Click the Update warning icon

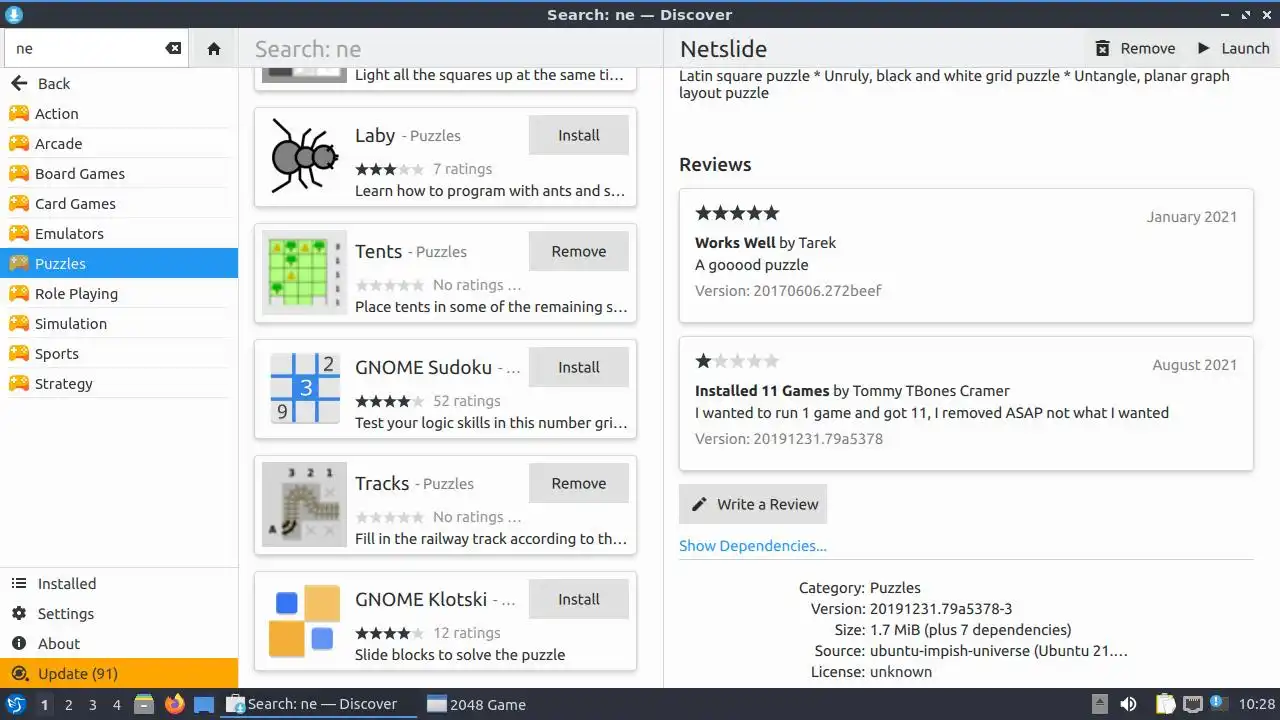pos(18,674)
